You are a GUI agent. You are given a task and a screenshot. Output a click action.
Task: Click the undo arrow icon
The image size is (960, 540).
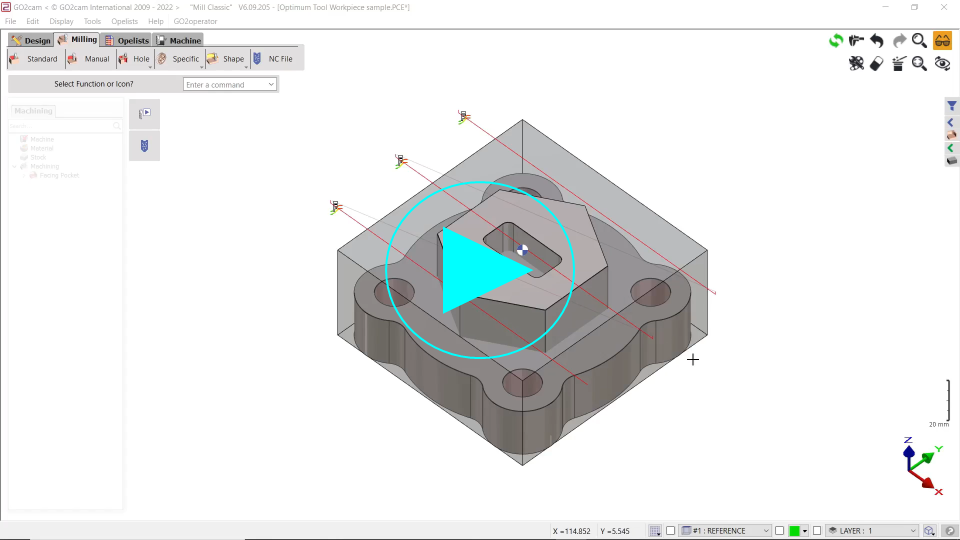[x=877, y=41]
